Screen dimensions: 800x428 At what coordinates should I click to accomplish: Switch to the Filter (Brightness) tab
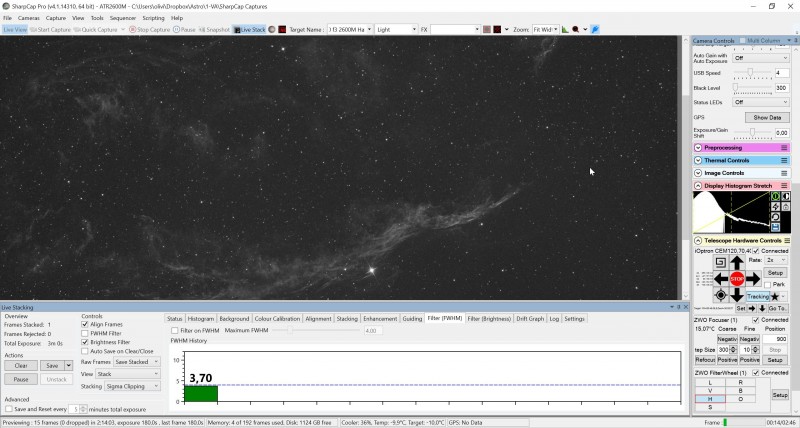coord(489,319)
